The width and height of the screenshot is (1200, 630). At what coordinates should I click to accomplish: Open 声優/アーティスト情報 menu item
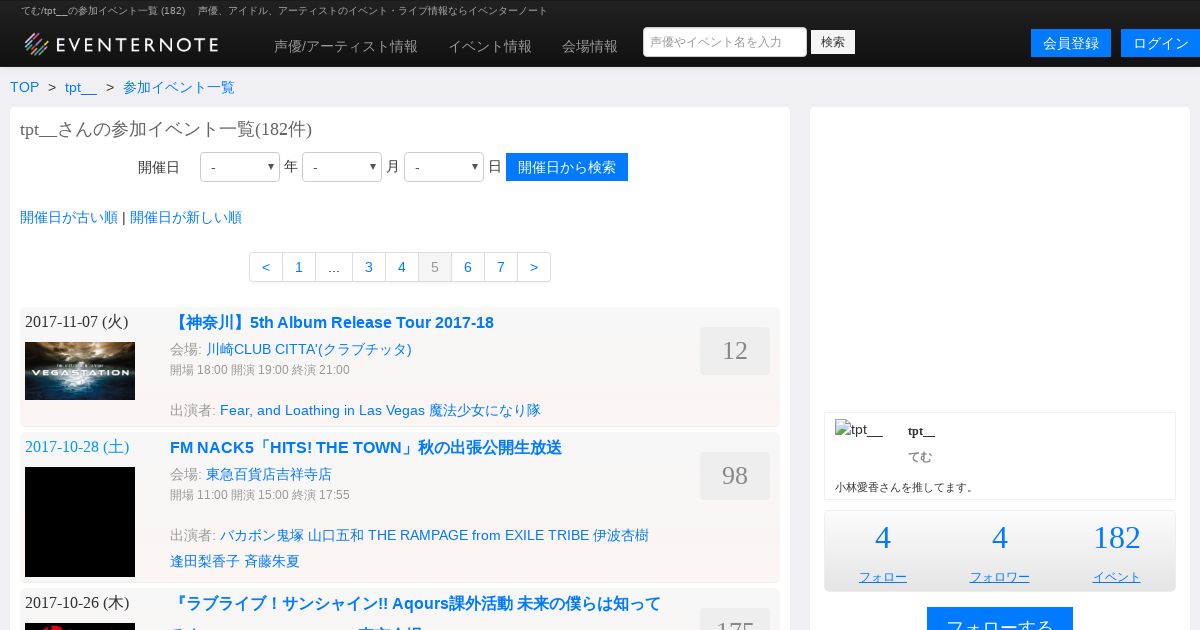346,46
